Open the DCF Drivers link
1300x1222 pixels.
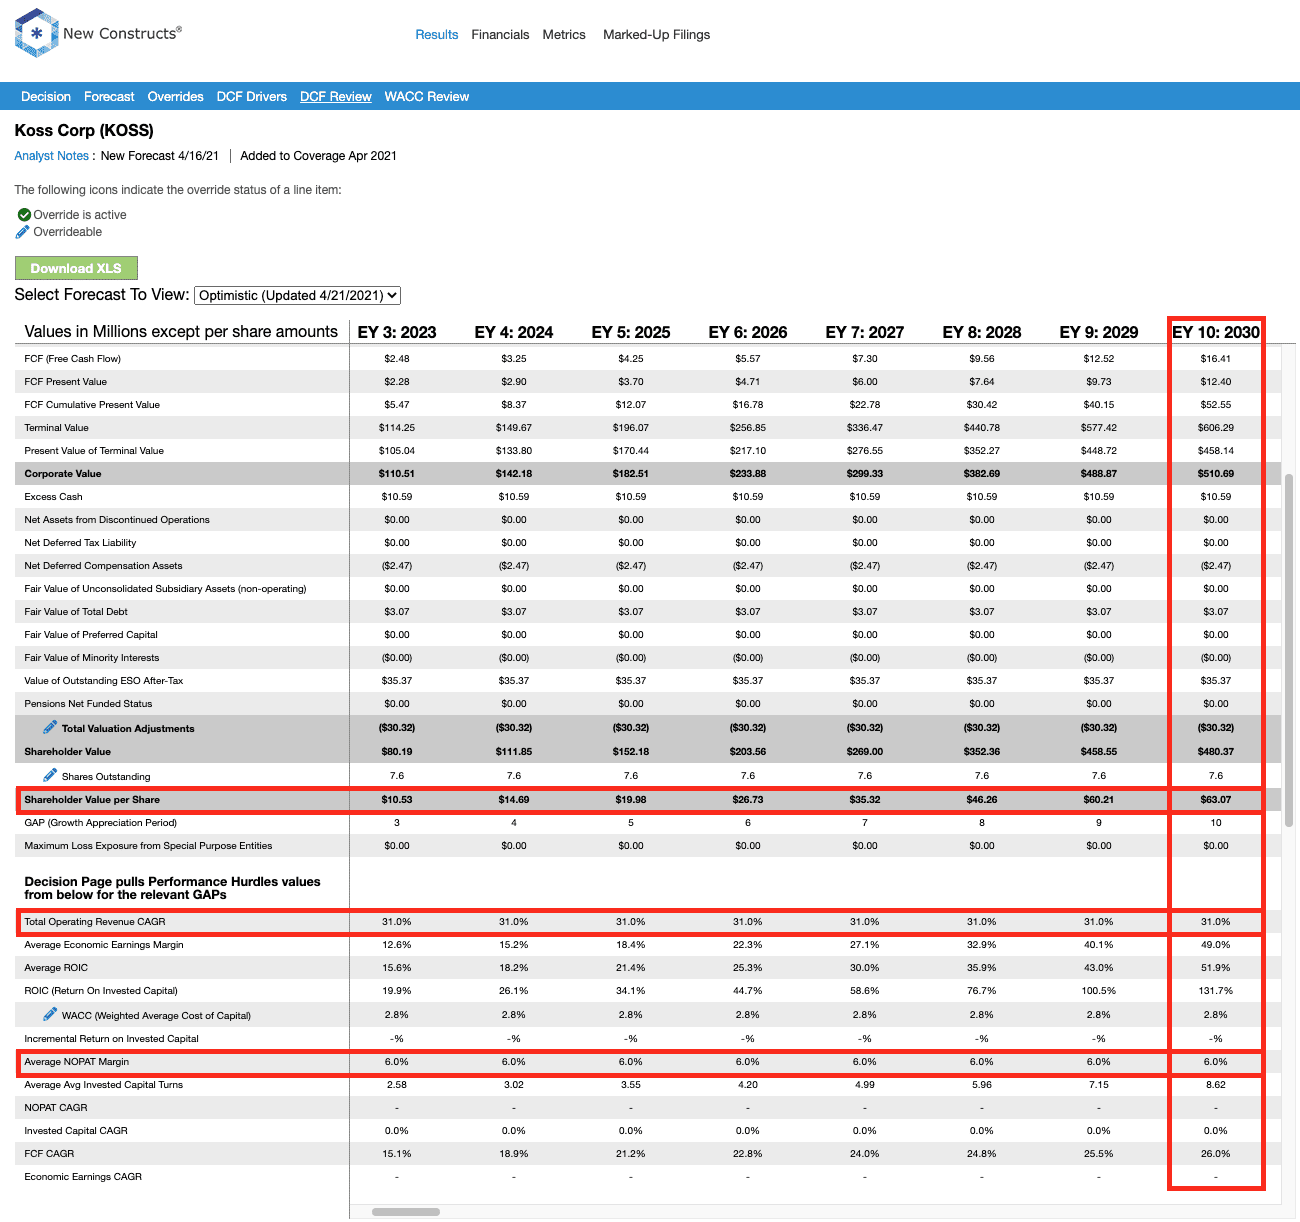[252, 97]
